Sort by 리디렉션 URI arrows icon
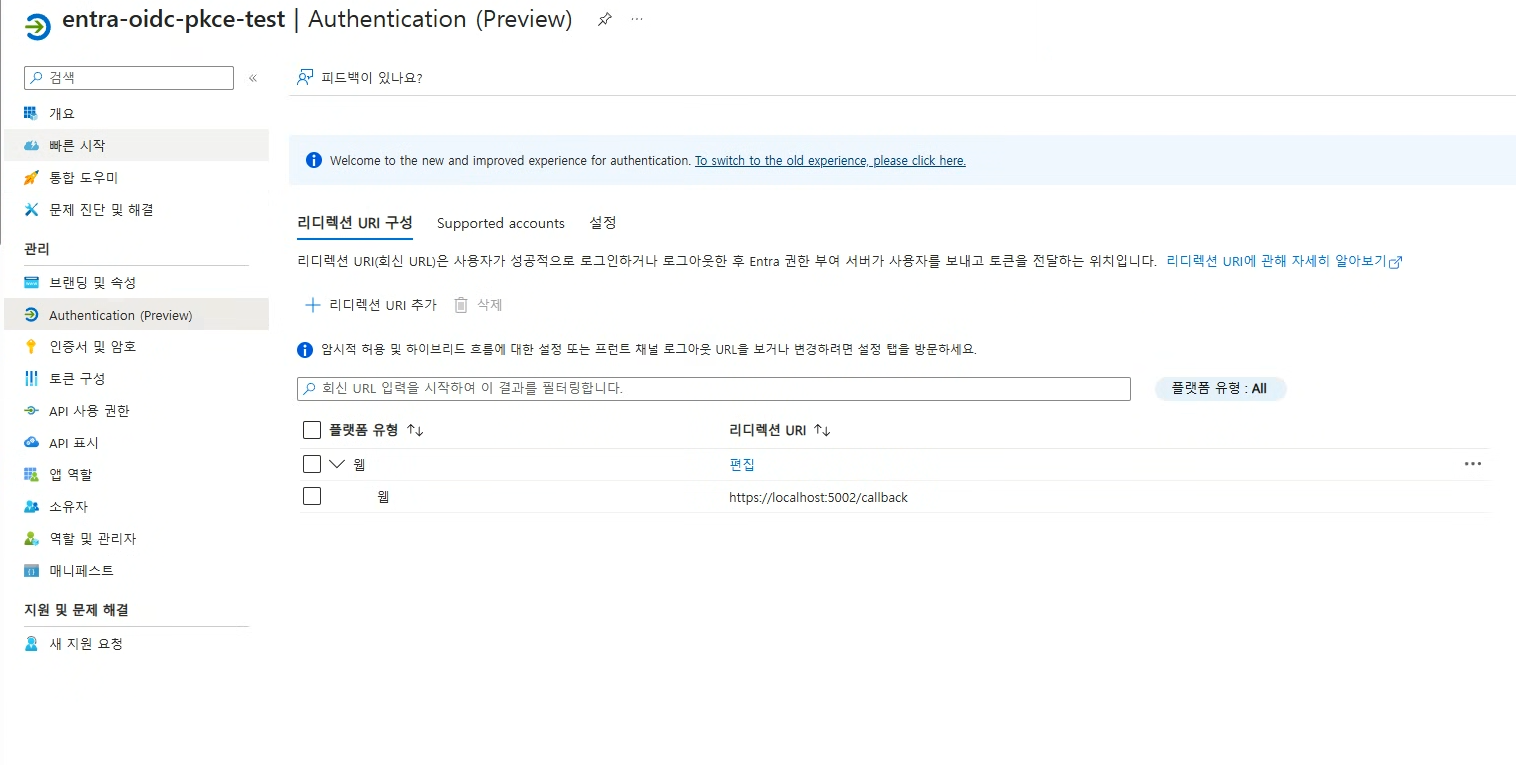The image size is (1516, 765). pos(822,430)
